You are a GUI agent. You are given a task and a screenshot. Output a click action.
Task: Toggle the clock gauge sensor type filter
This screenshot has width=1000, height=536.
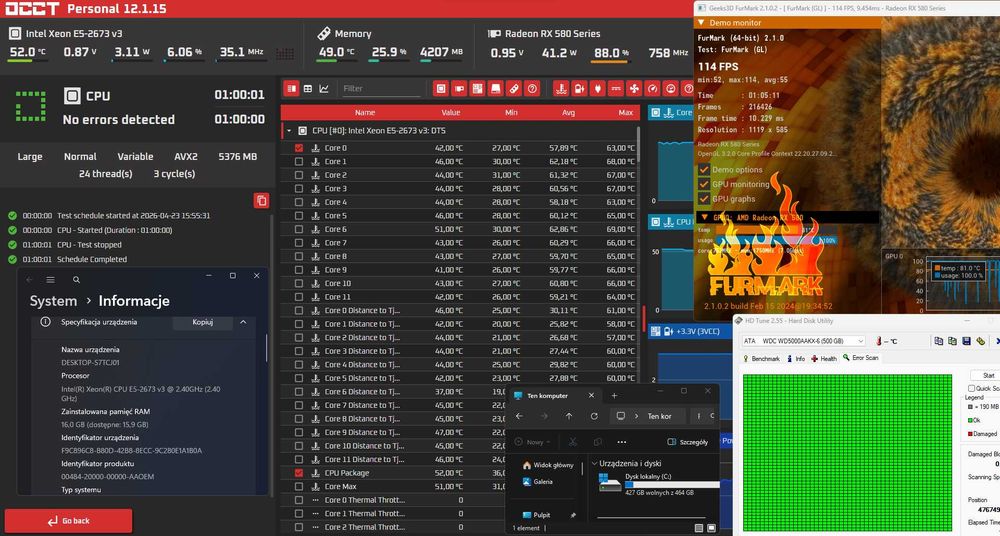pyautogui.click(x=652, y=89)
